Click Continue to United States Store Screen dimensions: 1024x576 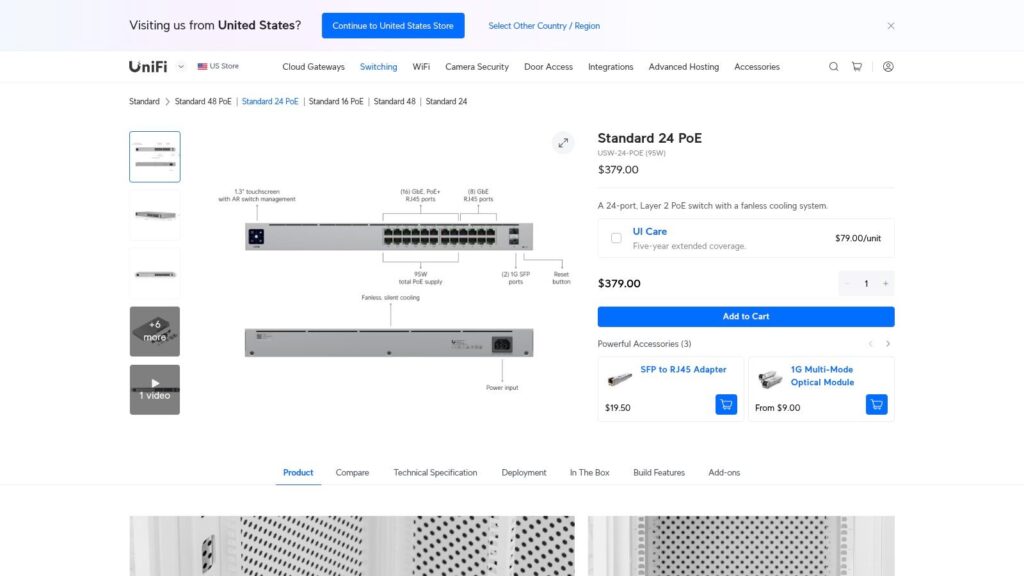click(x=393, y=26)
